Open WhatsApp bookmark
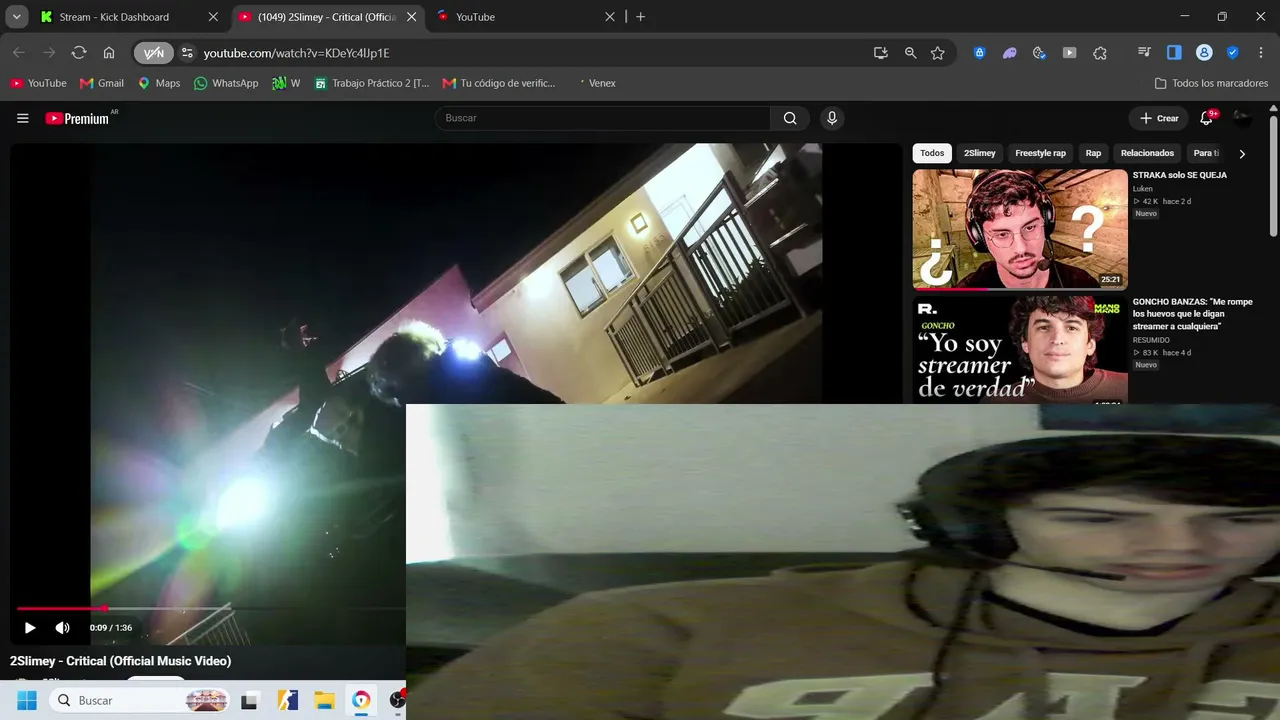The width and height of the screenshot is (1280, 720). coord(226,83)
